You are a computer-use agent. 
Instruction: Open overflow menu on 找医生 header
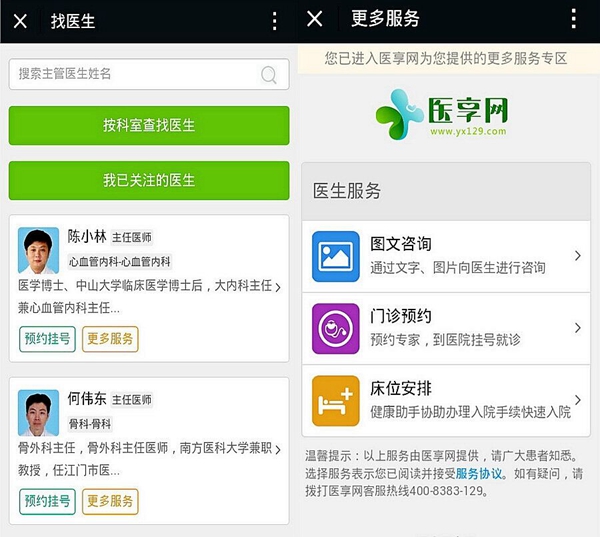pos(274,21)
